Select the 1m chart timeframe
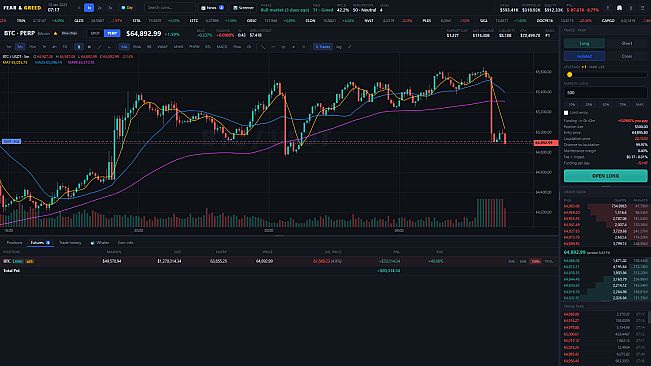Image resolution: width=651 pixels, height=366 pixels. tap(9, 47)
